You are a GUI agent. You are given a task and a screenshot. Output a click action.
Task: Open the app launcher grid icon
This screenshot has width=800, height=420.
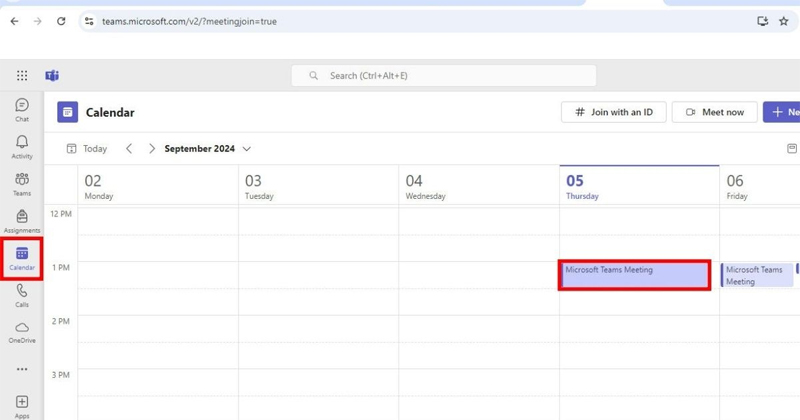(22, 76)
